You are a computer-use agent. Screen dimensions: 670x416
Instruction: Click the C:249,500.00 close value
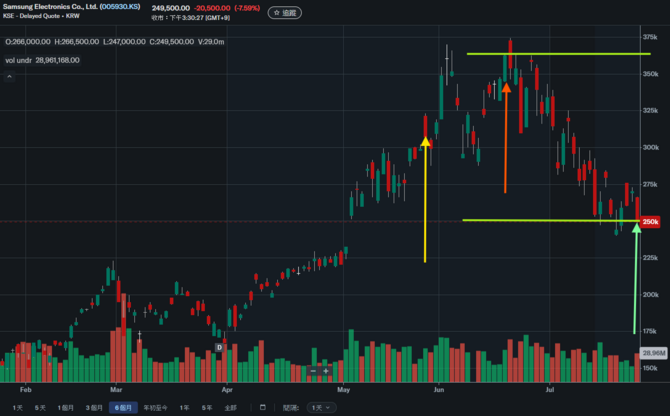(x=171, y=42)
